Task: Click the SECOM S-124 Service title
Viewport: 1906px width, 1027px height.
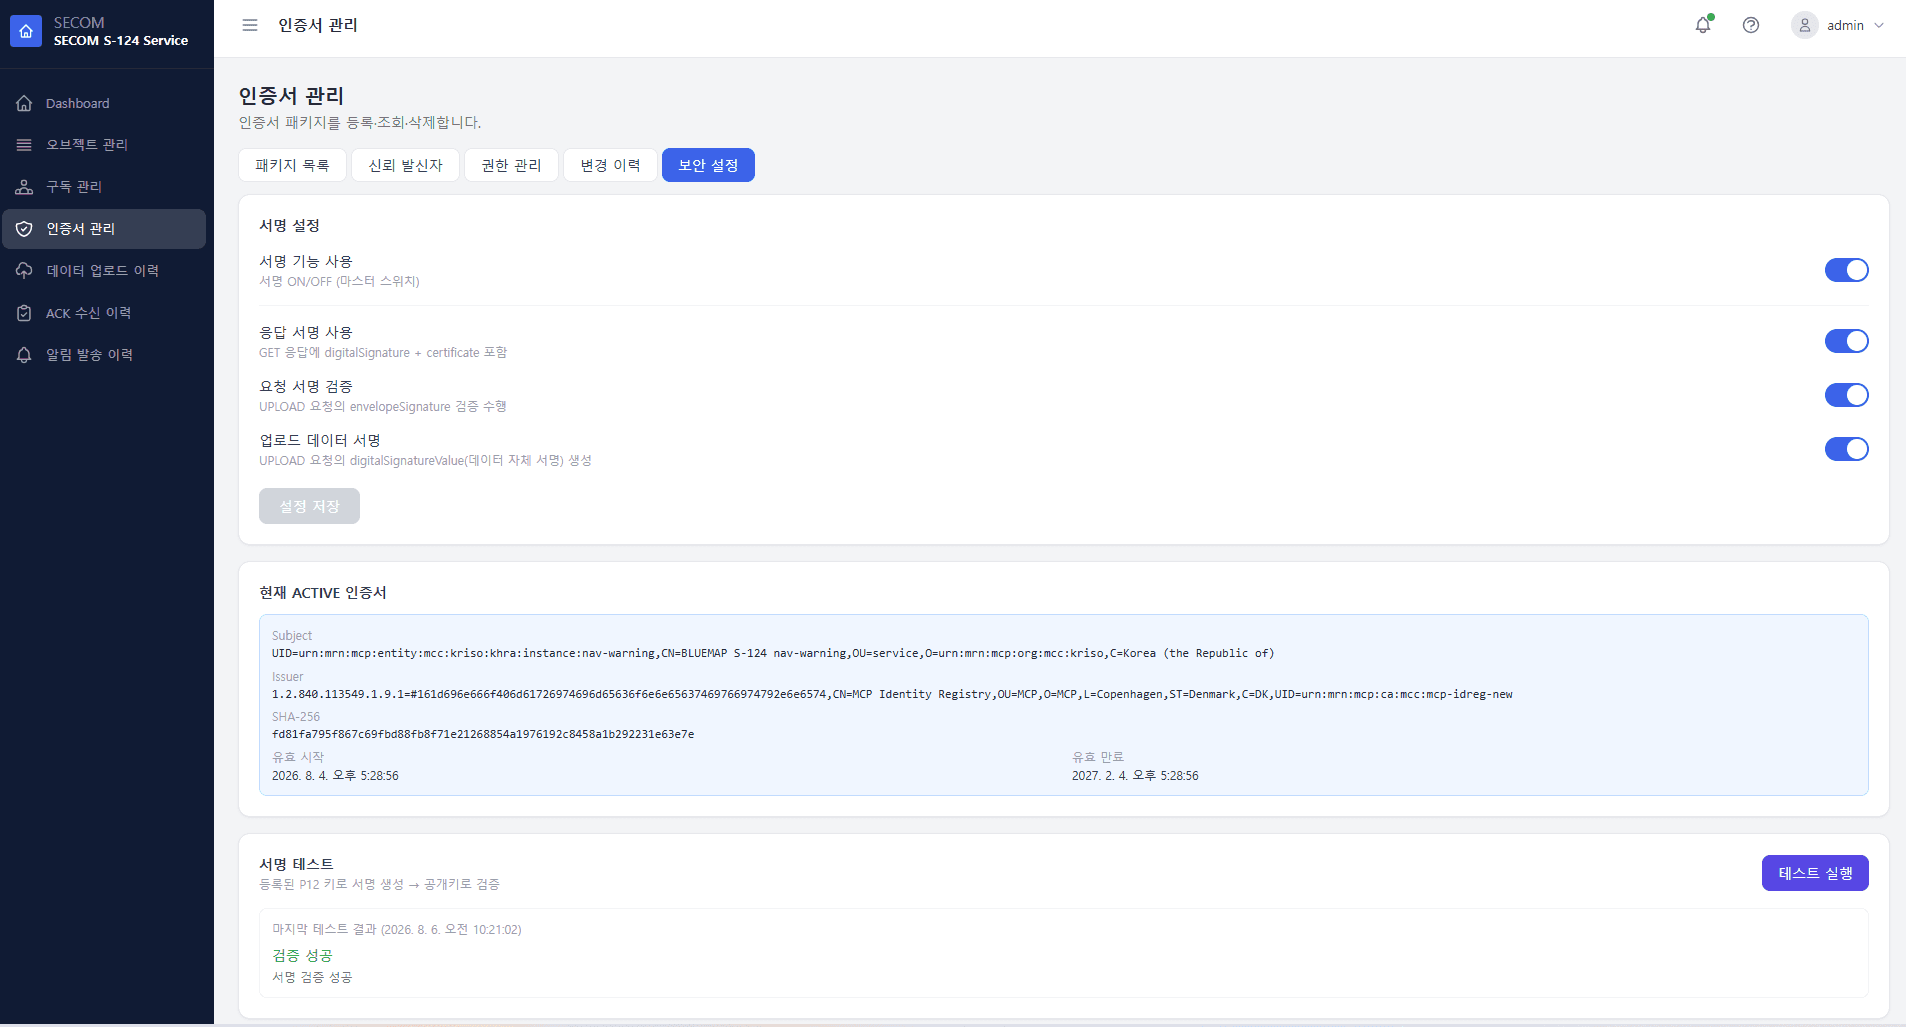Action: [x=121, y=41]
